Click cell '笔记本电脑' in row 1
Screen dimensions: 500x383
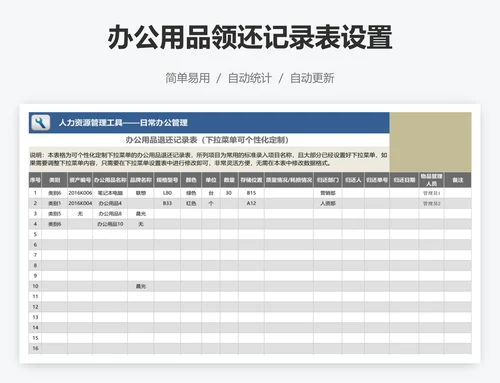110,193
